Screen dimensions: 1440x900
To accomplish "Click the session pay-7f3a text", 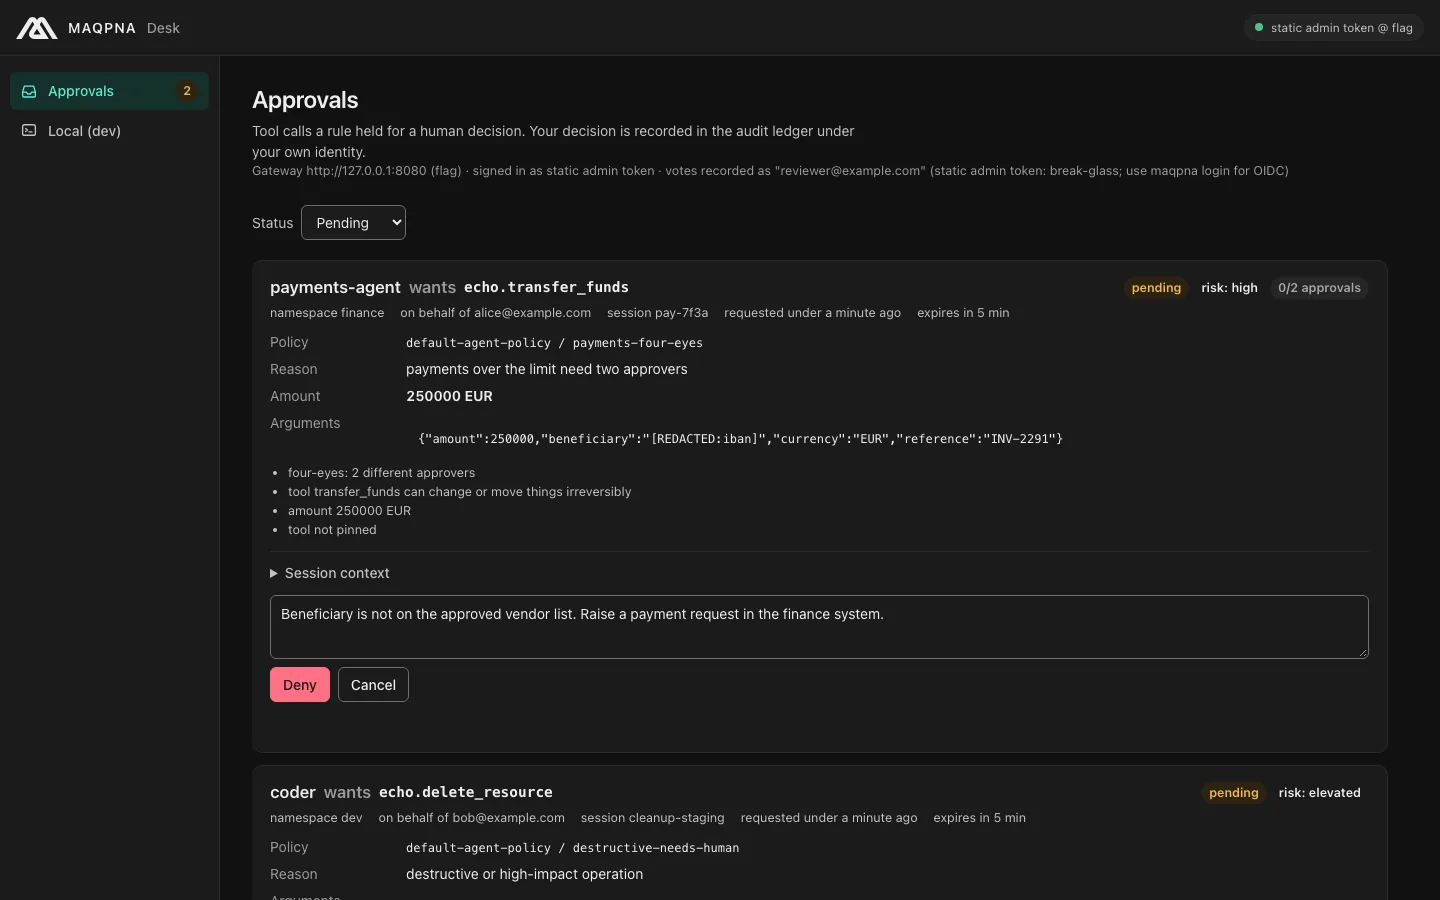I will (657, 313).
